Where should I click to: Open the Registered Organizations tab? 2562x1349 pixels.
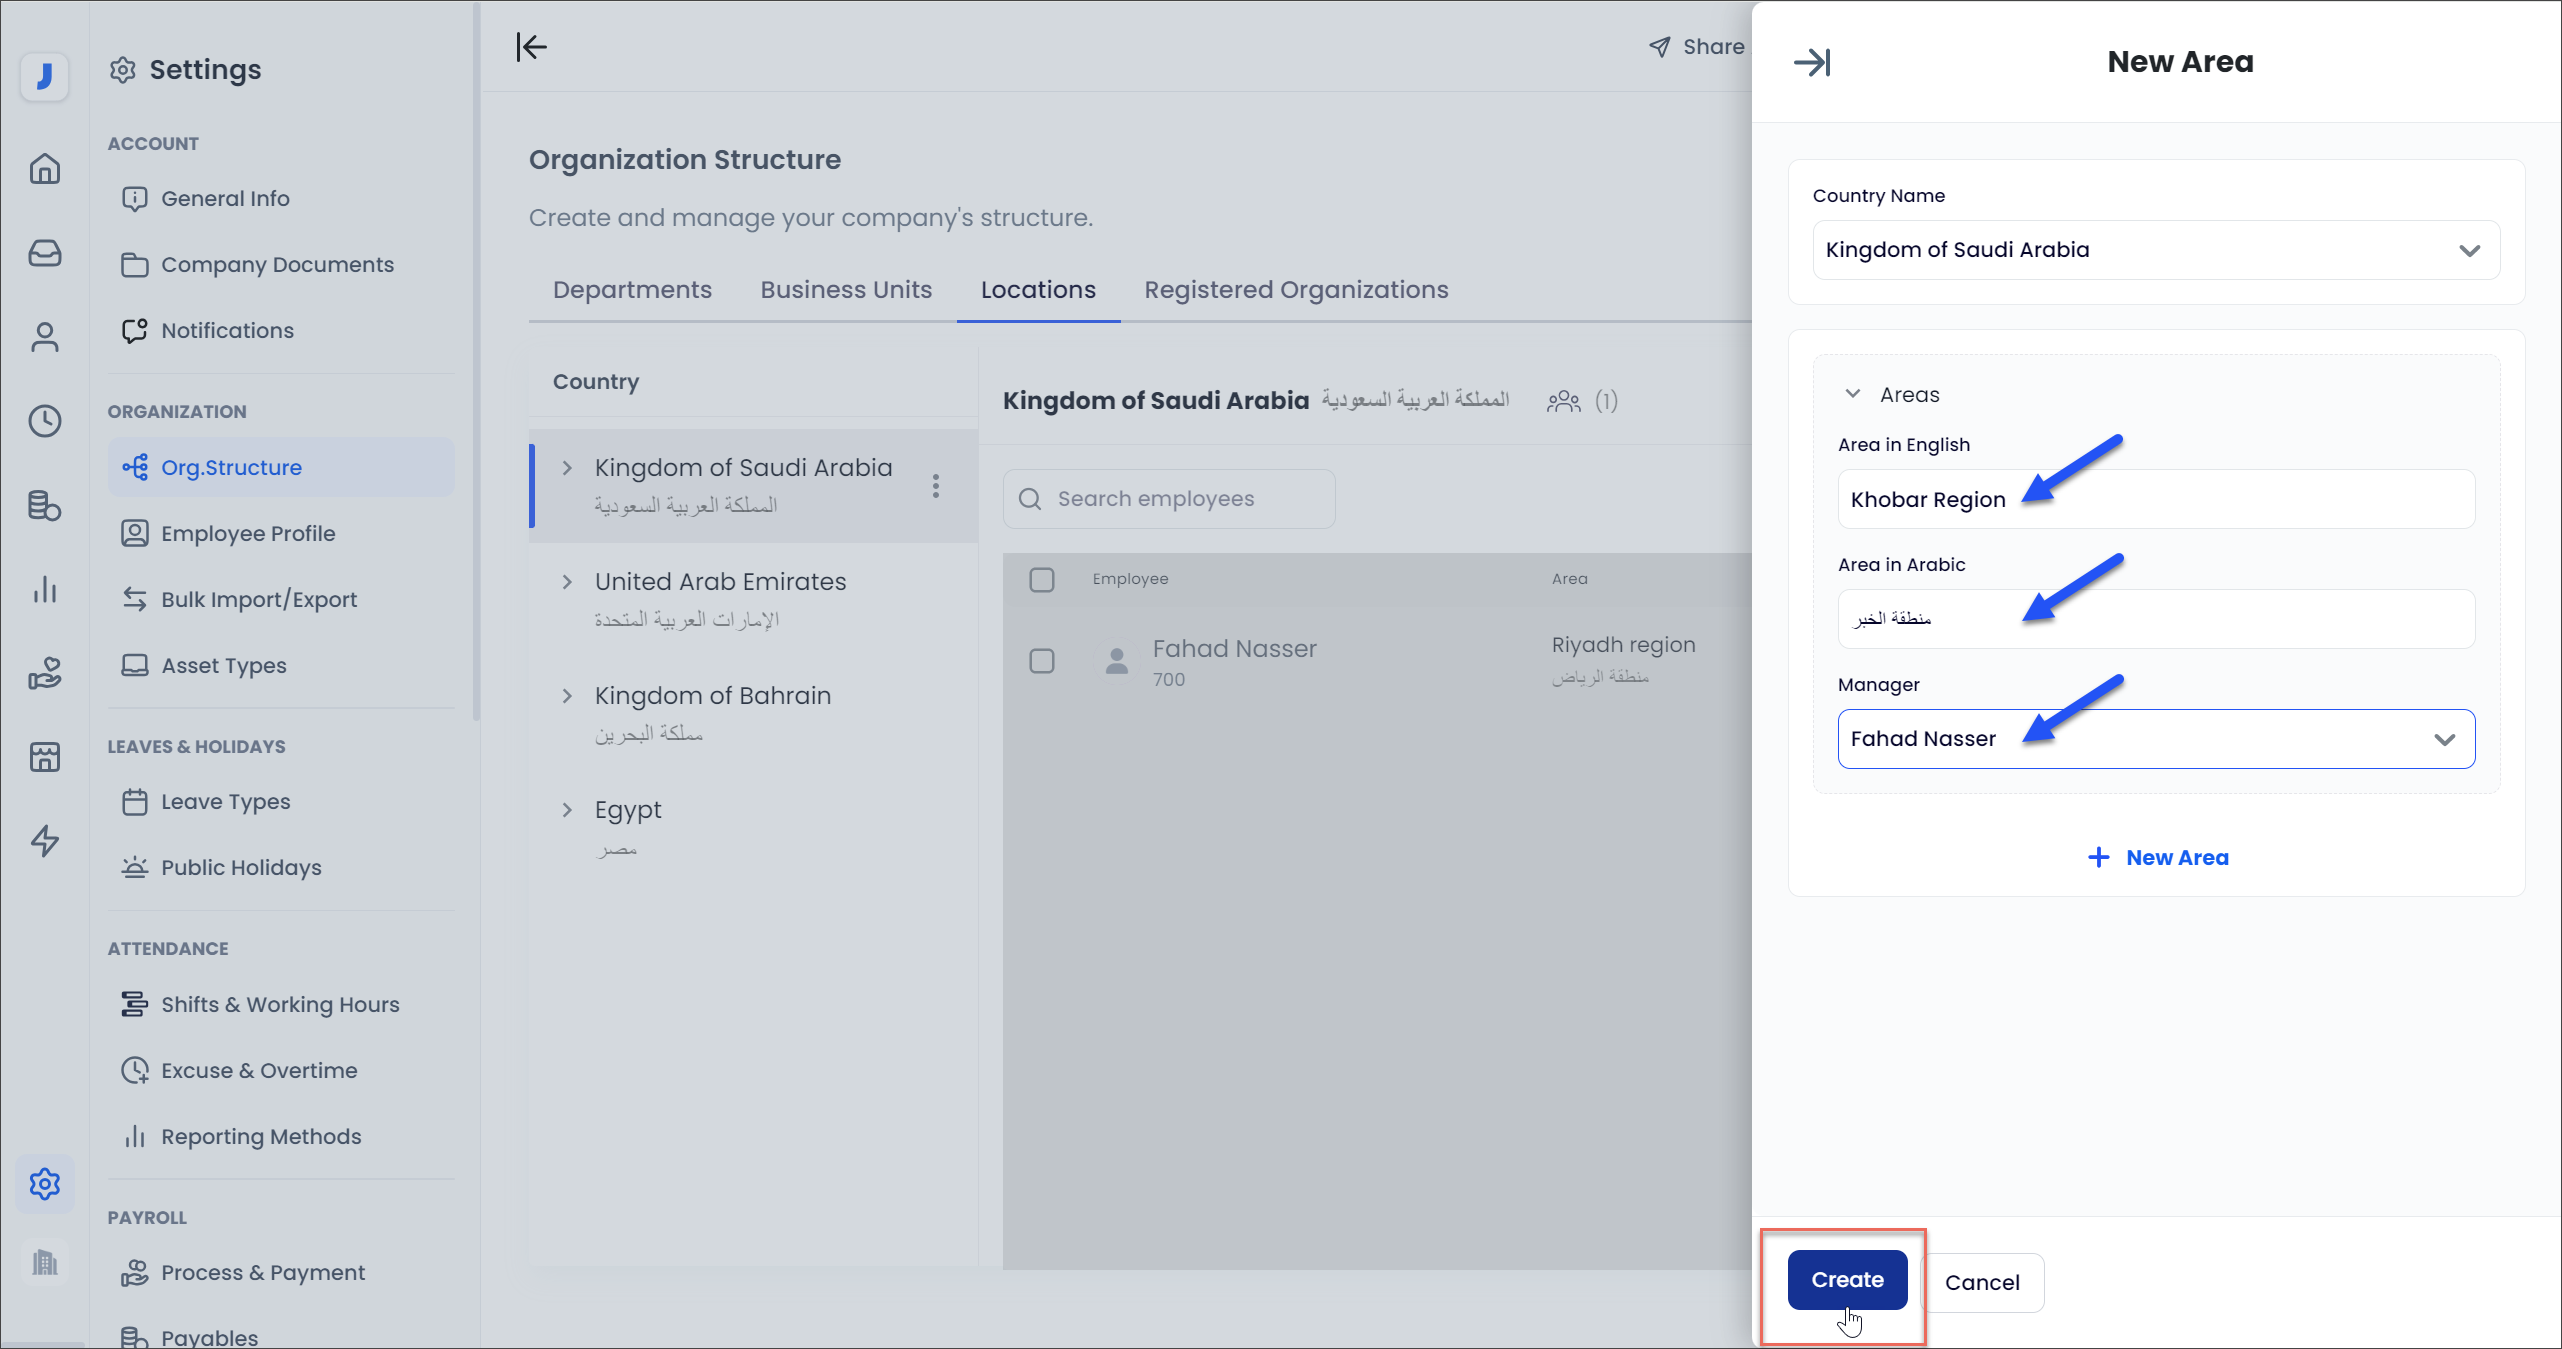click(x=1295, y=290)
